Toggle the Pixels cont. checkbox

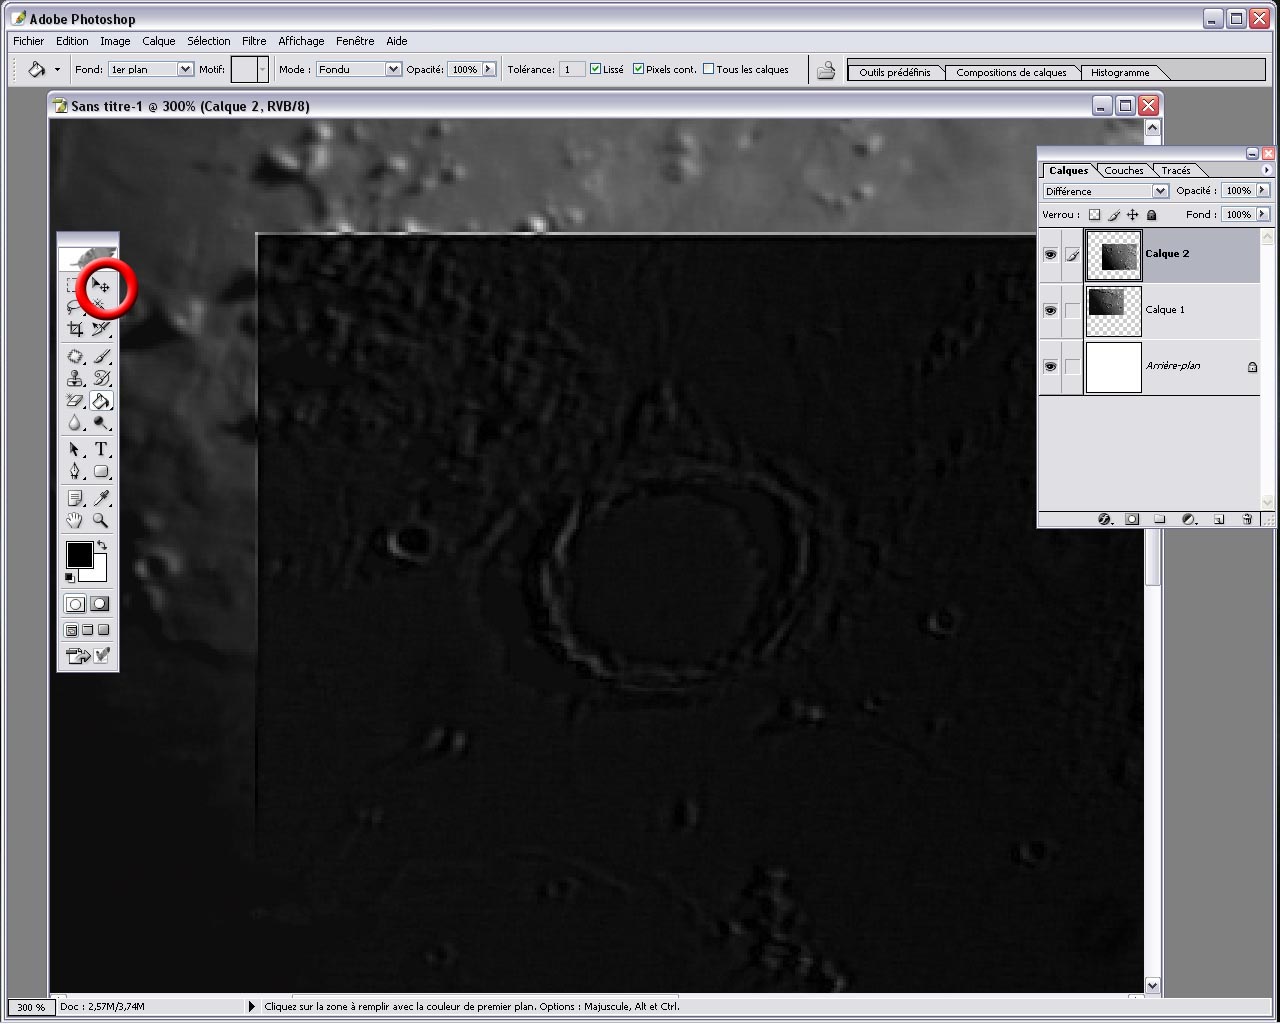(638, 69)
